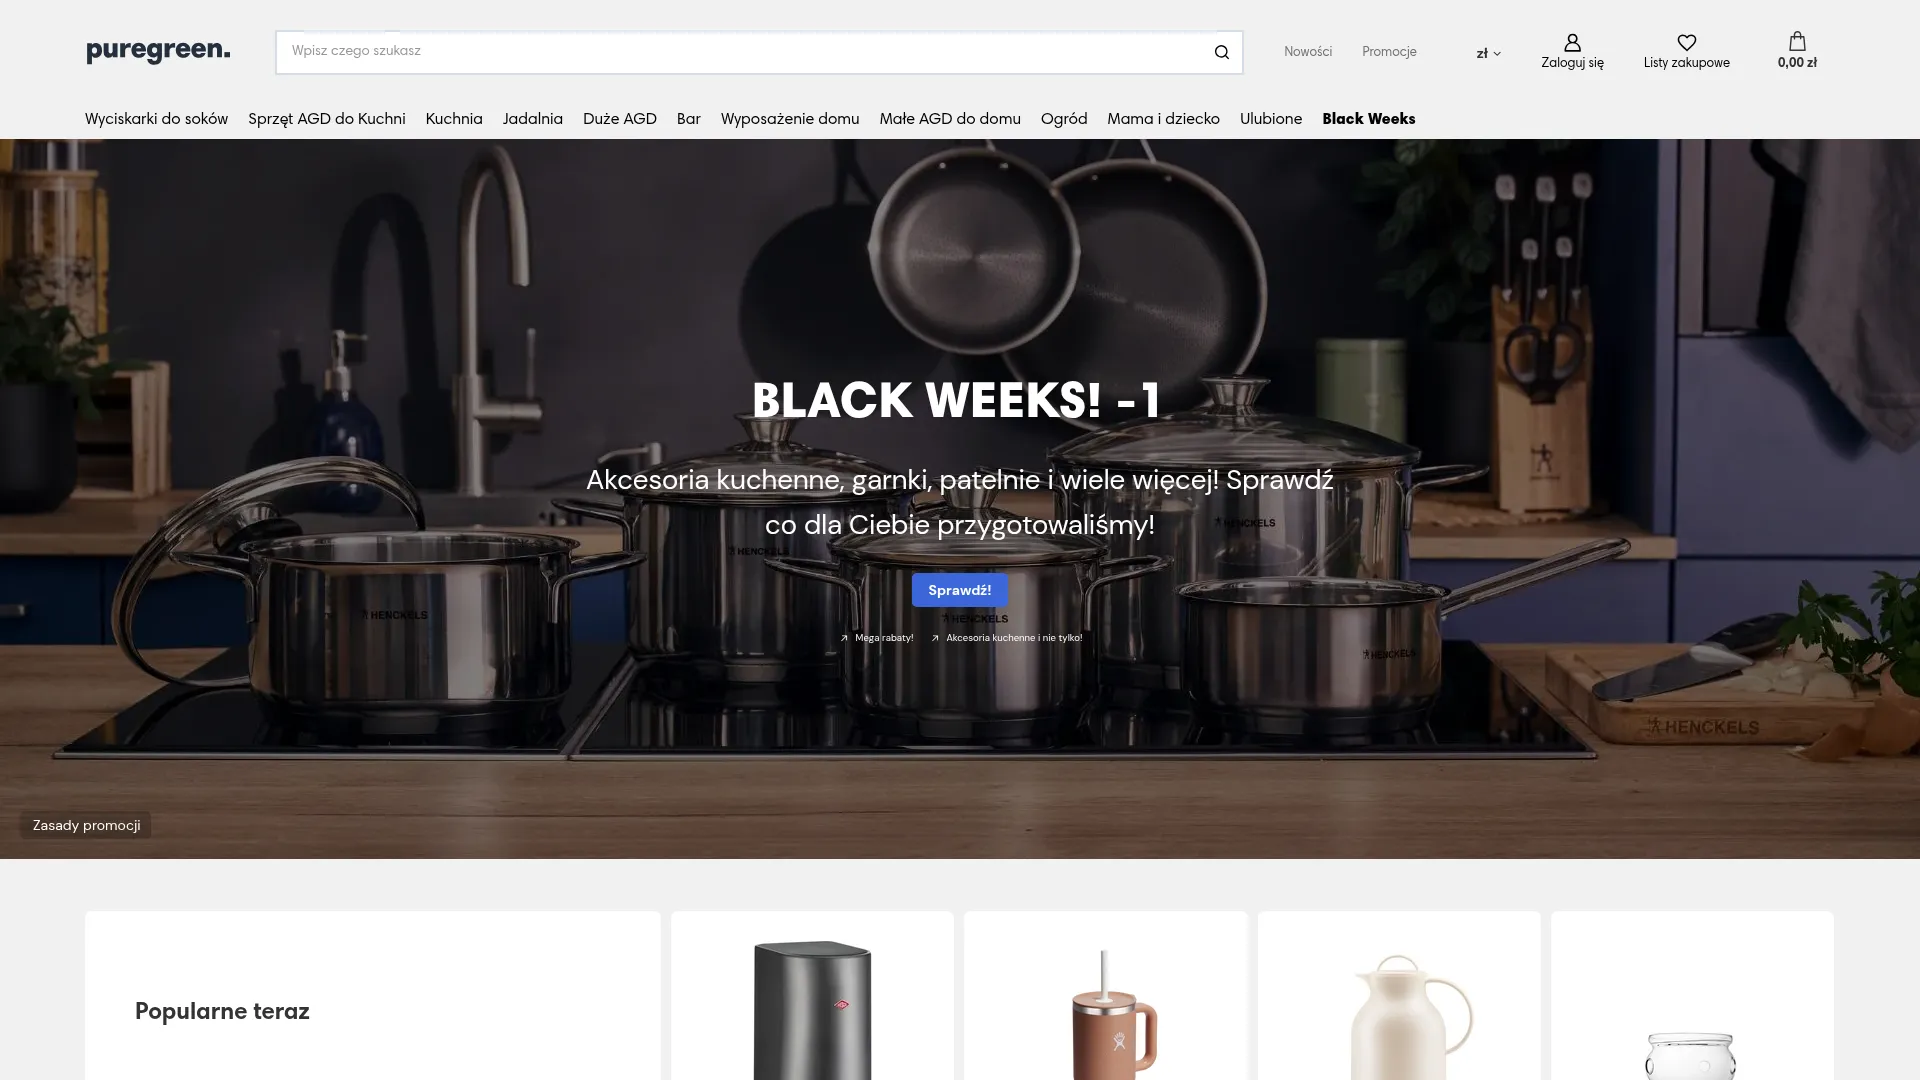This screenshot has width=1920, height=1080.
Task: Open the user account login icon
Action: [x=1572, y=43]
